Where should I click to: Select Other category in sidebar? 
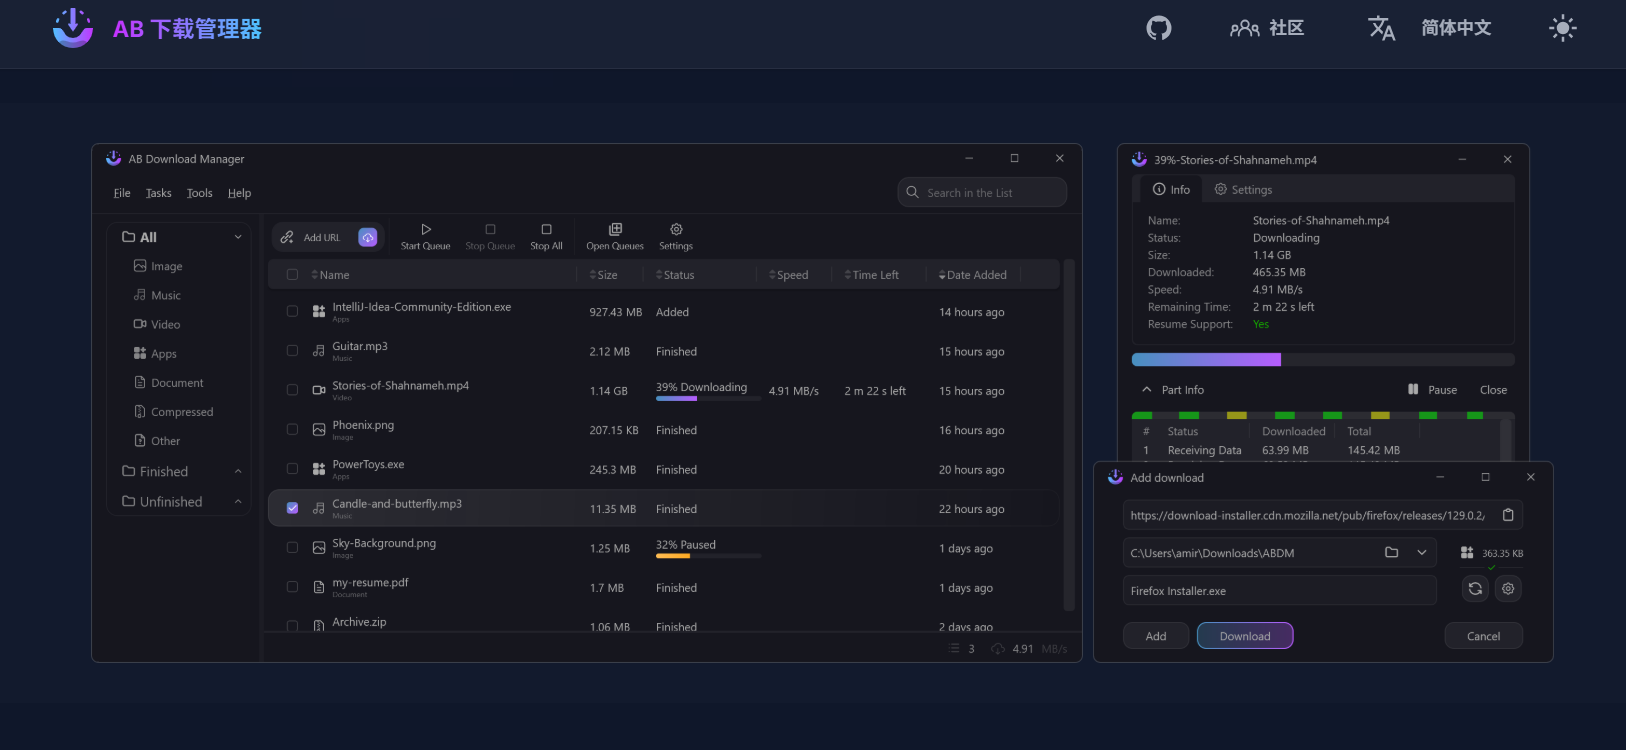tap(157, 440)
